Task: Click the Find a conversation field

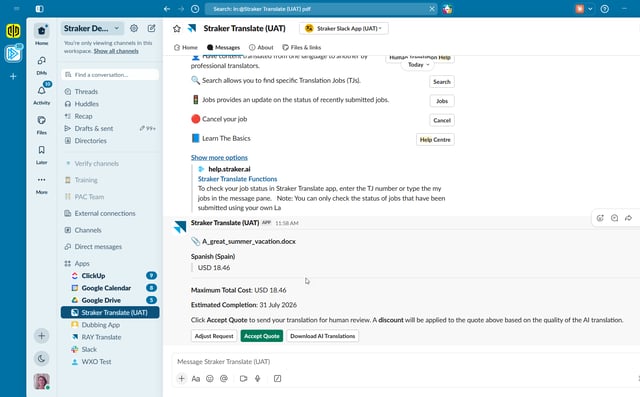Action: pos(110,75)
